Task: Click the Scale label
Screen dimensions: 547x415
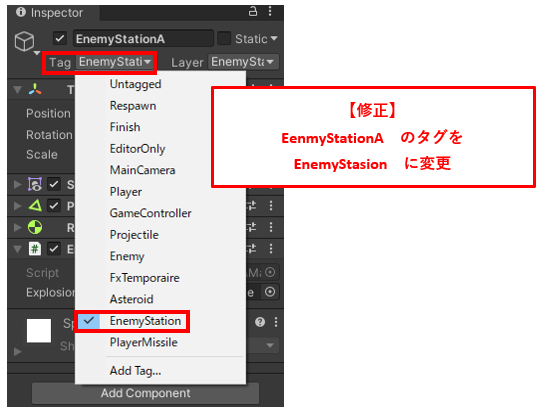Action: pyautogui.click(x=42, y=154)
